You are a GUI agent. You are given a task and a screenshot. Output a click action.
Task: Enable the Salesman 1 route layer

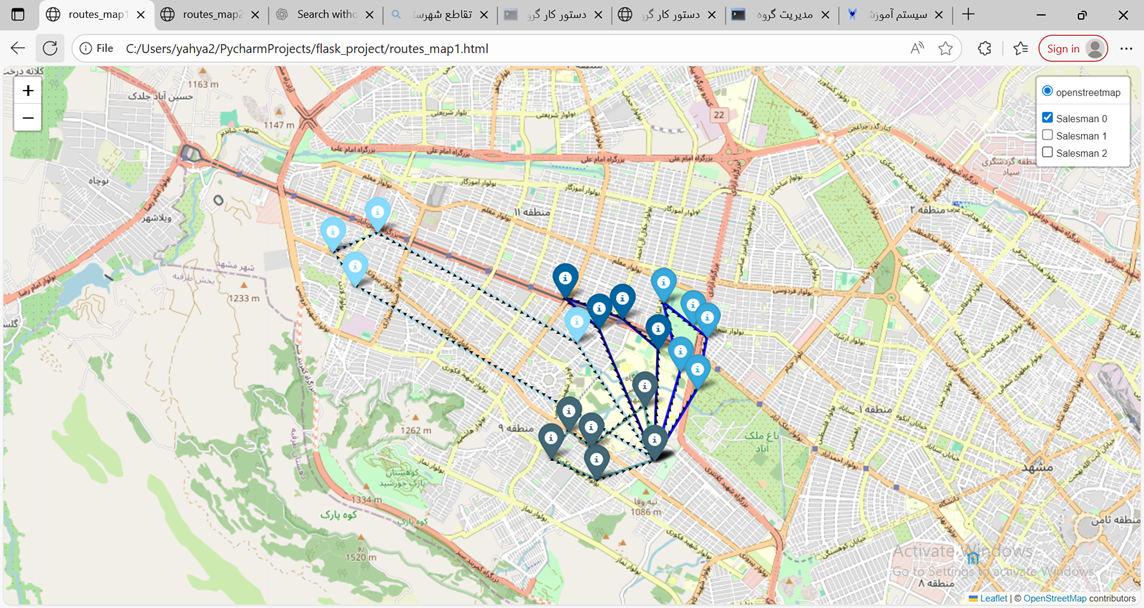point(1047,135)
